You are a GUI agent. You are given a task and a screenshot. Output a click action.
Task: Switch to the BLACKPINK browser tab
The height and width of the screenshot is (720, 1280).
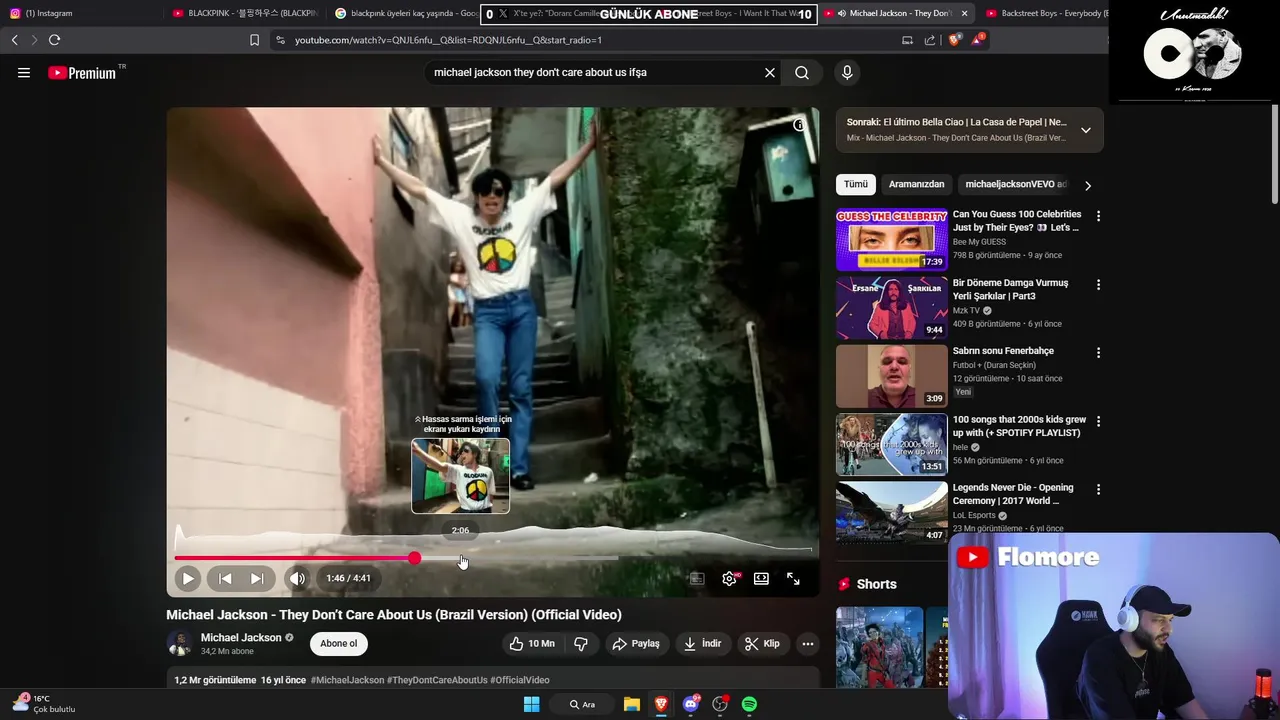245,13
